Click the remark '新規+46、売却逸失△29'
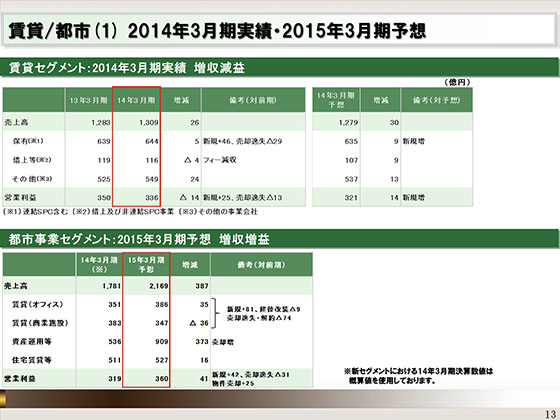The height and width of the screenshot is (420, 560). click(242, 141)
